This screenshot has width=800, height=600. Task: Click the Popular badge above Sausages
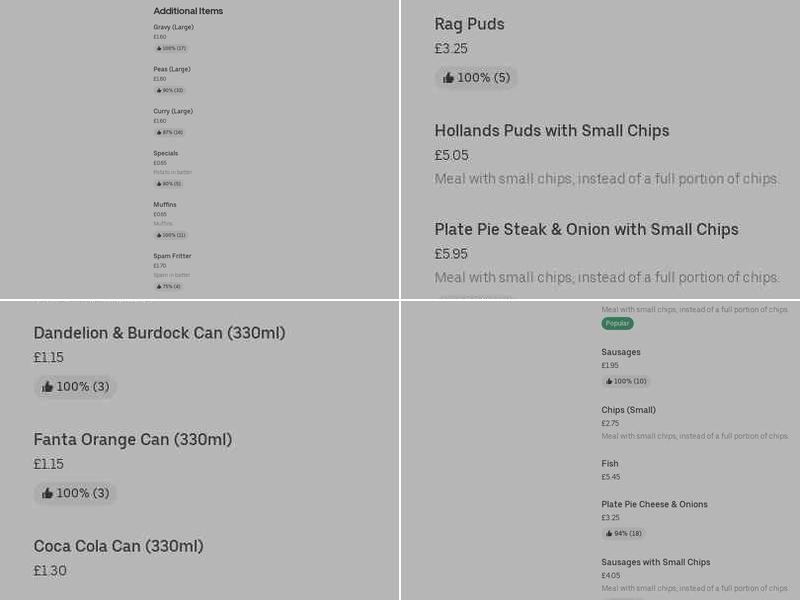tap(617, 323)
